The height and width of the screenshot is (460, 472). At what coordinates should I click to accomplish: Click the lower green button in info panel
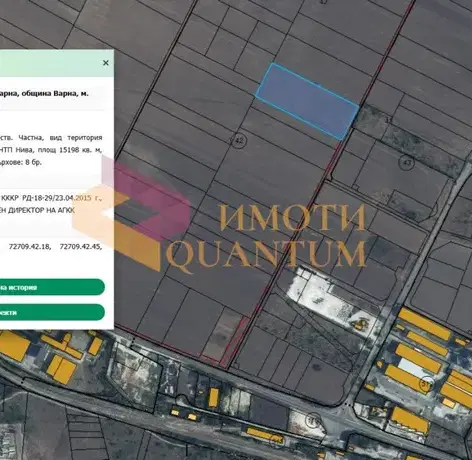point(52,312)
